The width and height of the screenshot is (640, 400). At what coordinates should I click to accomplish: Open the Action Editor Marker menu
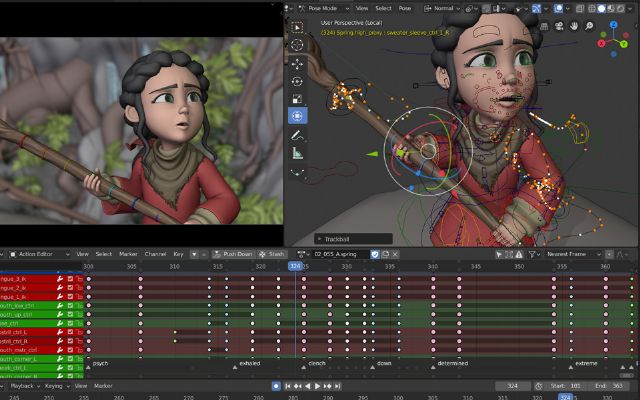pos(128,254)
